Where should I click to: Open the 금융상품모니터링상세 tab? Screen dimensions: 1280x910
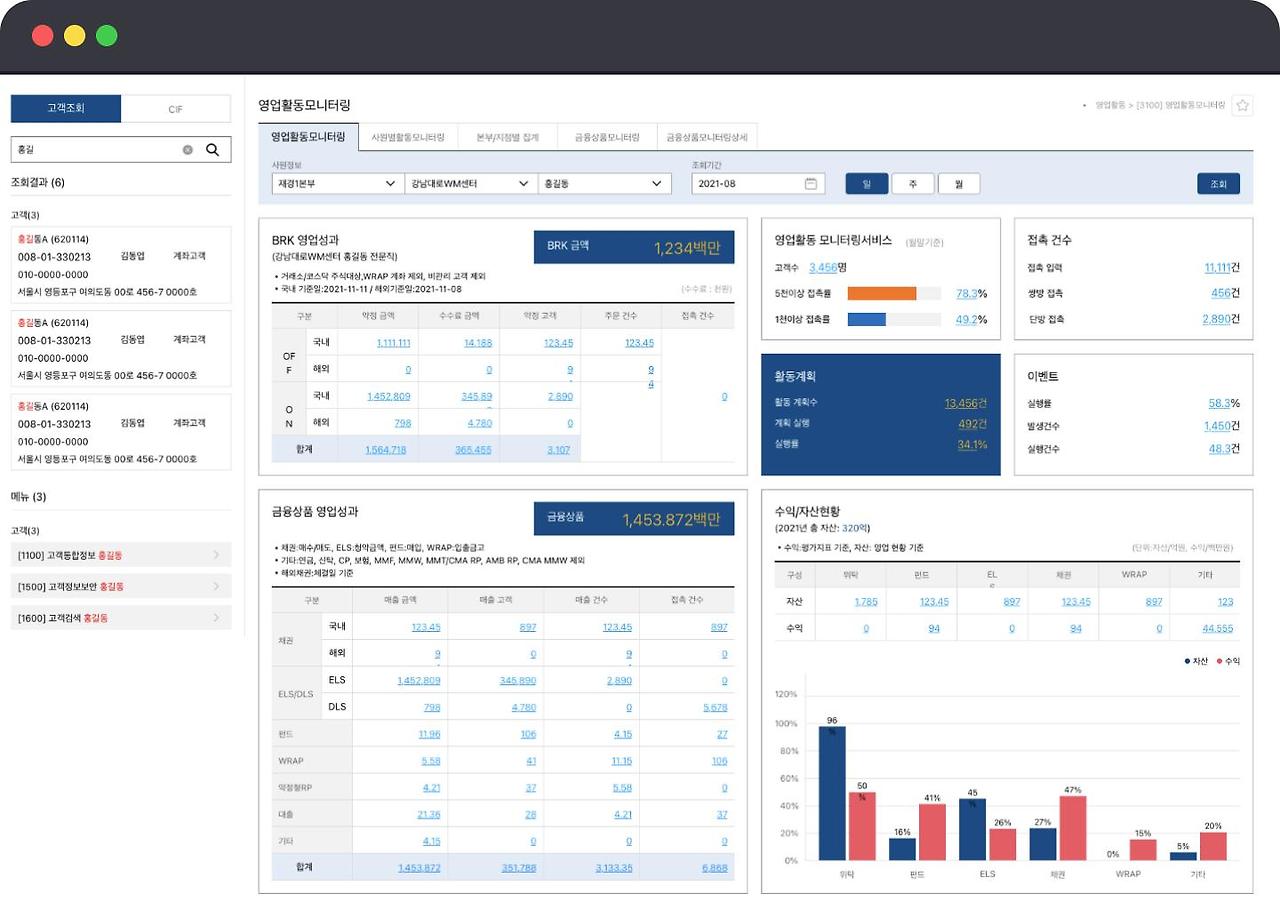pos(707,137)
